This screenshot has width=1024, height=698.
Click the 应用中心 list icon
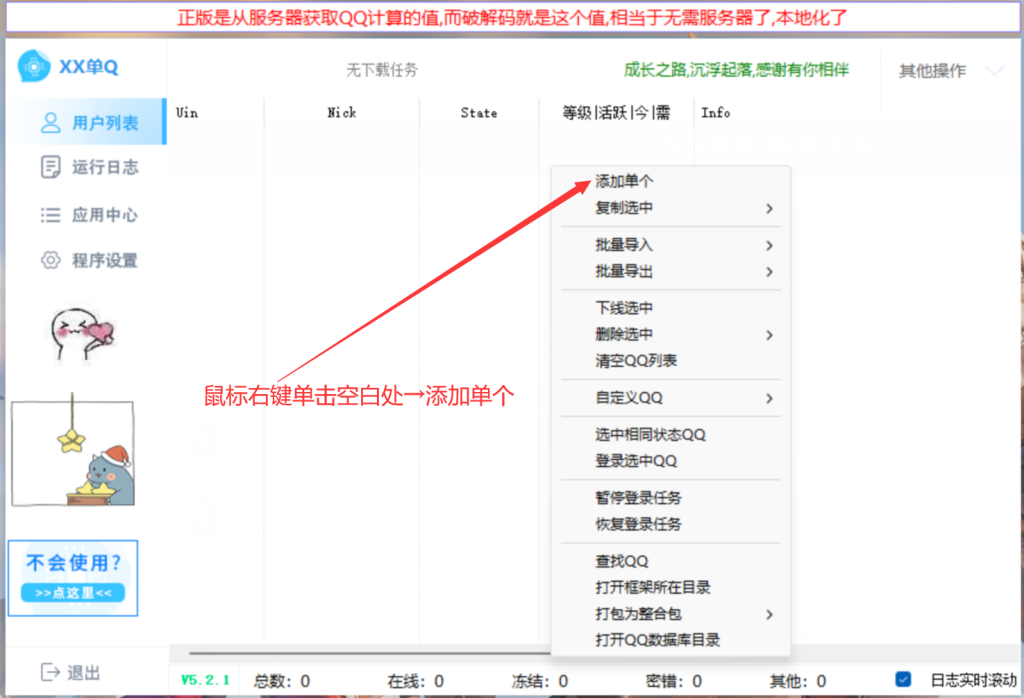[50, 215]
